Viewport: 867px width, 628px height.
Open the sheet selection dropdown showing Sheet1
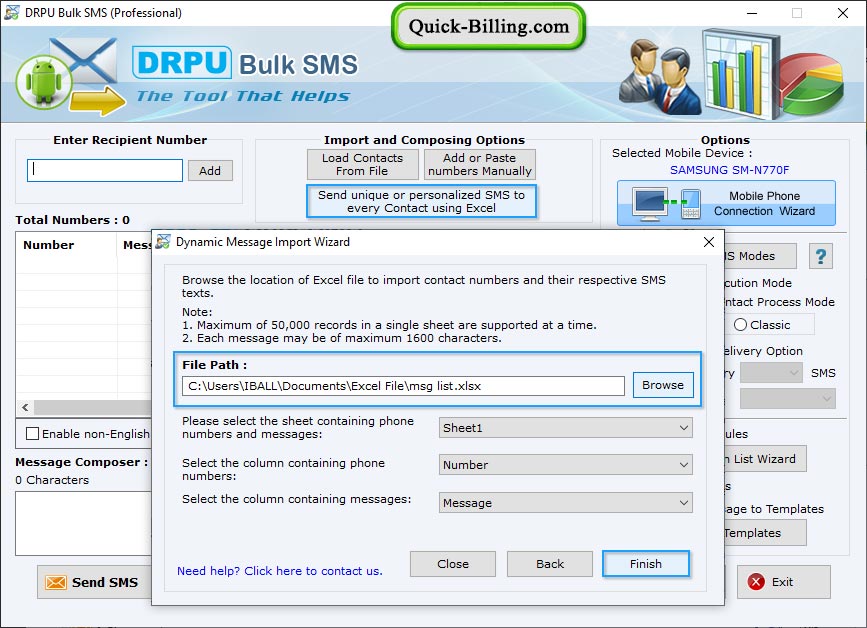(x=566, y=428)
